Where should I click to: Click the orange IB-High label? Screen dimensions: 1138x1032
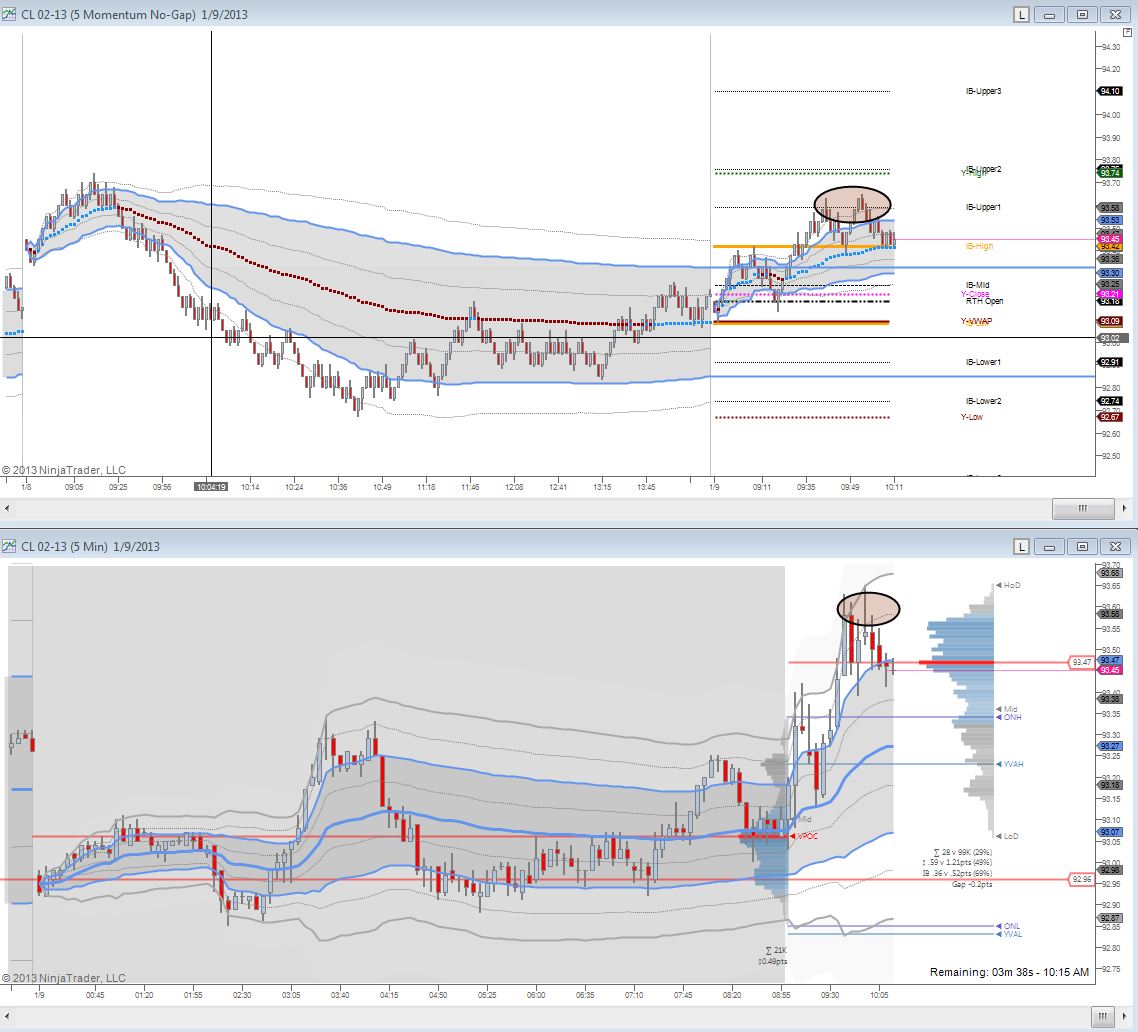pyautogui.click(x=979, y=247)
